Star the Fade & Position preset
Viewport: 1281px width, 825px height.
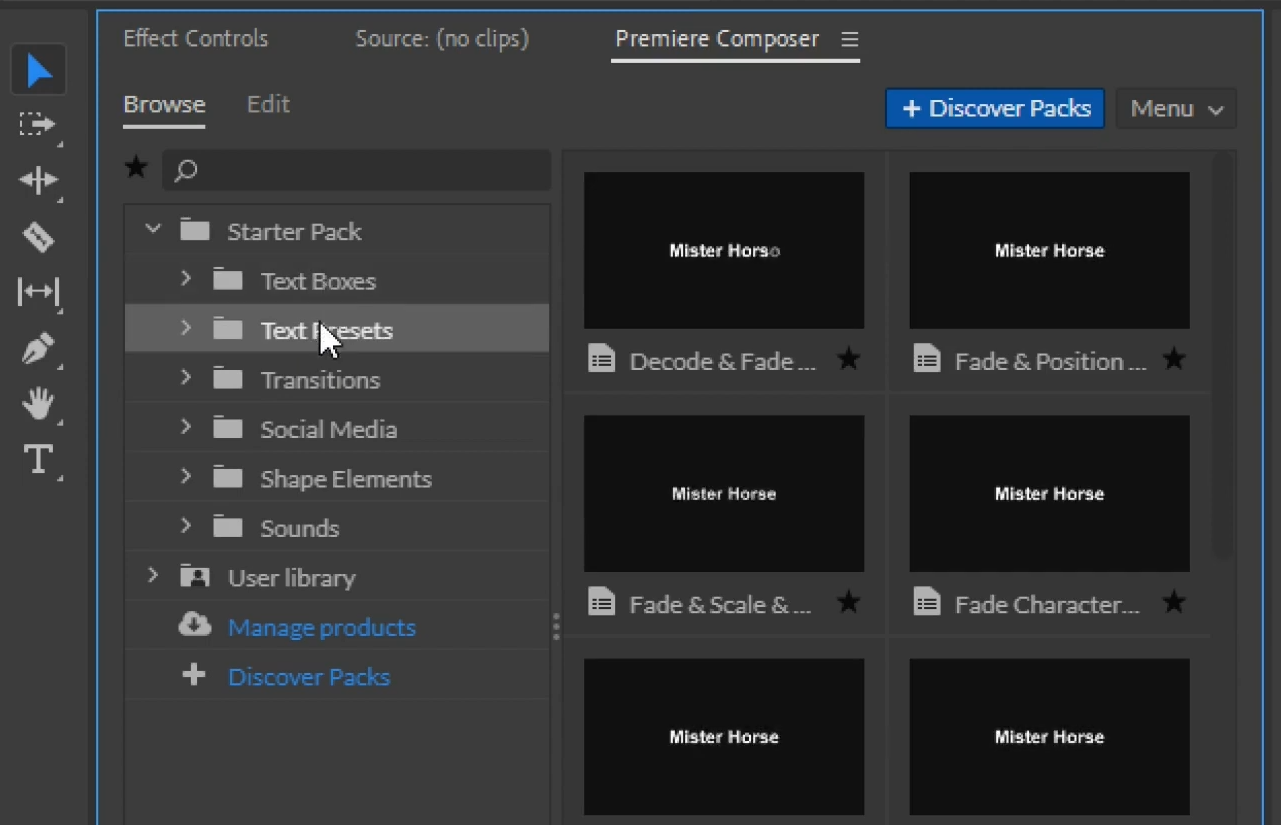click(1174, 360)
